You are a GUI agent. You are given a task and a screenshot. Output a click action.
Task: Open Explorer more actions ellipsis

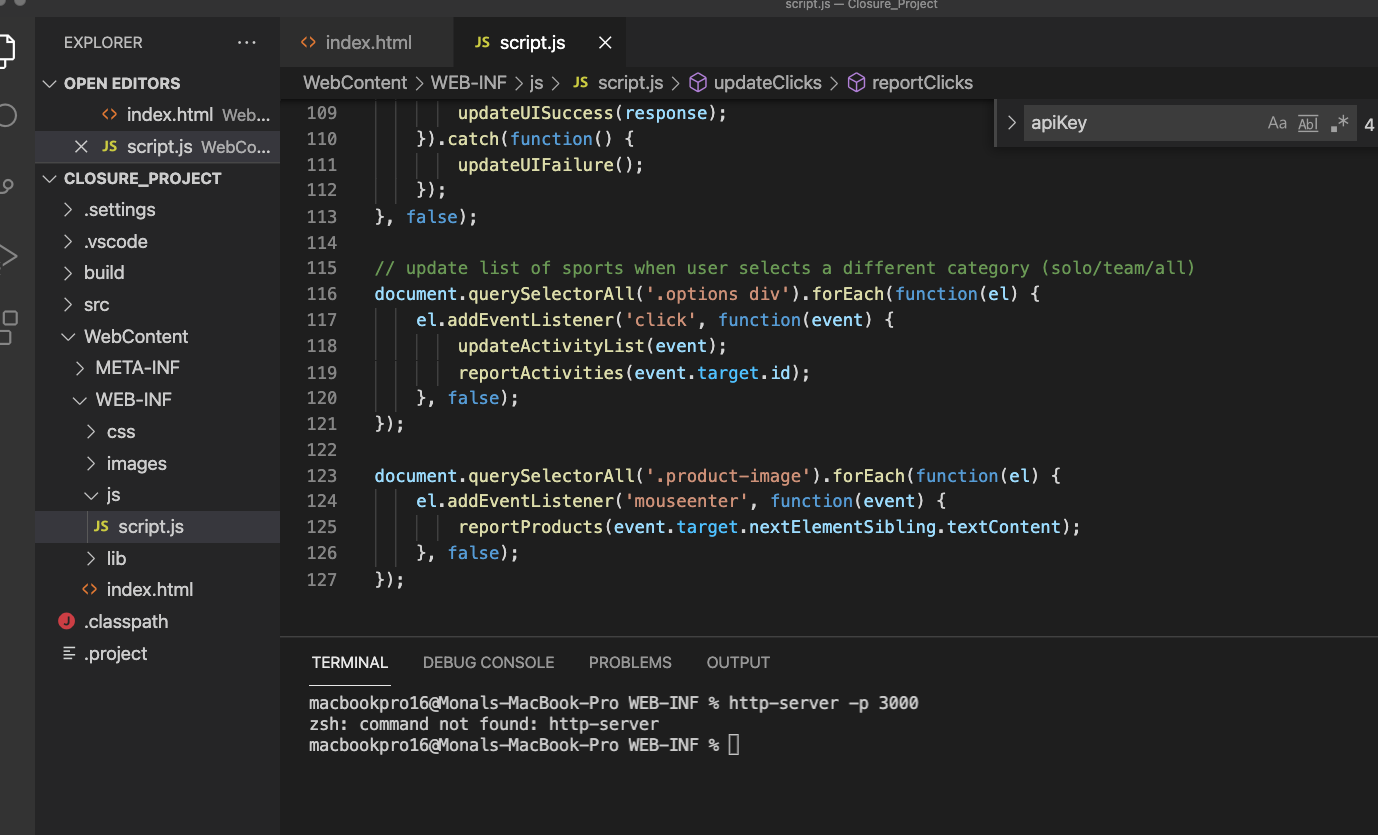point(246,43)
